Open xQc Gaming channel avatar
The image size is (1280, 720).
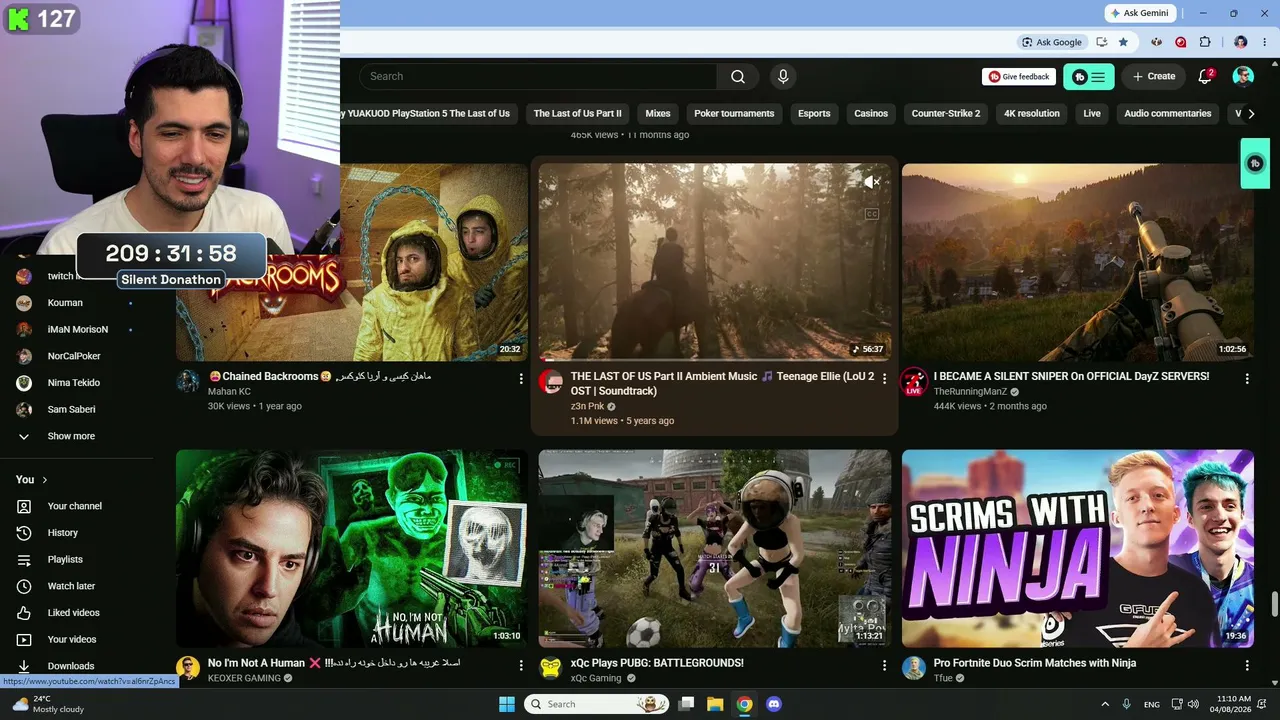point(551,668)
